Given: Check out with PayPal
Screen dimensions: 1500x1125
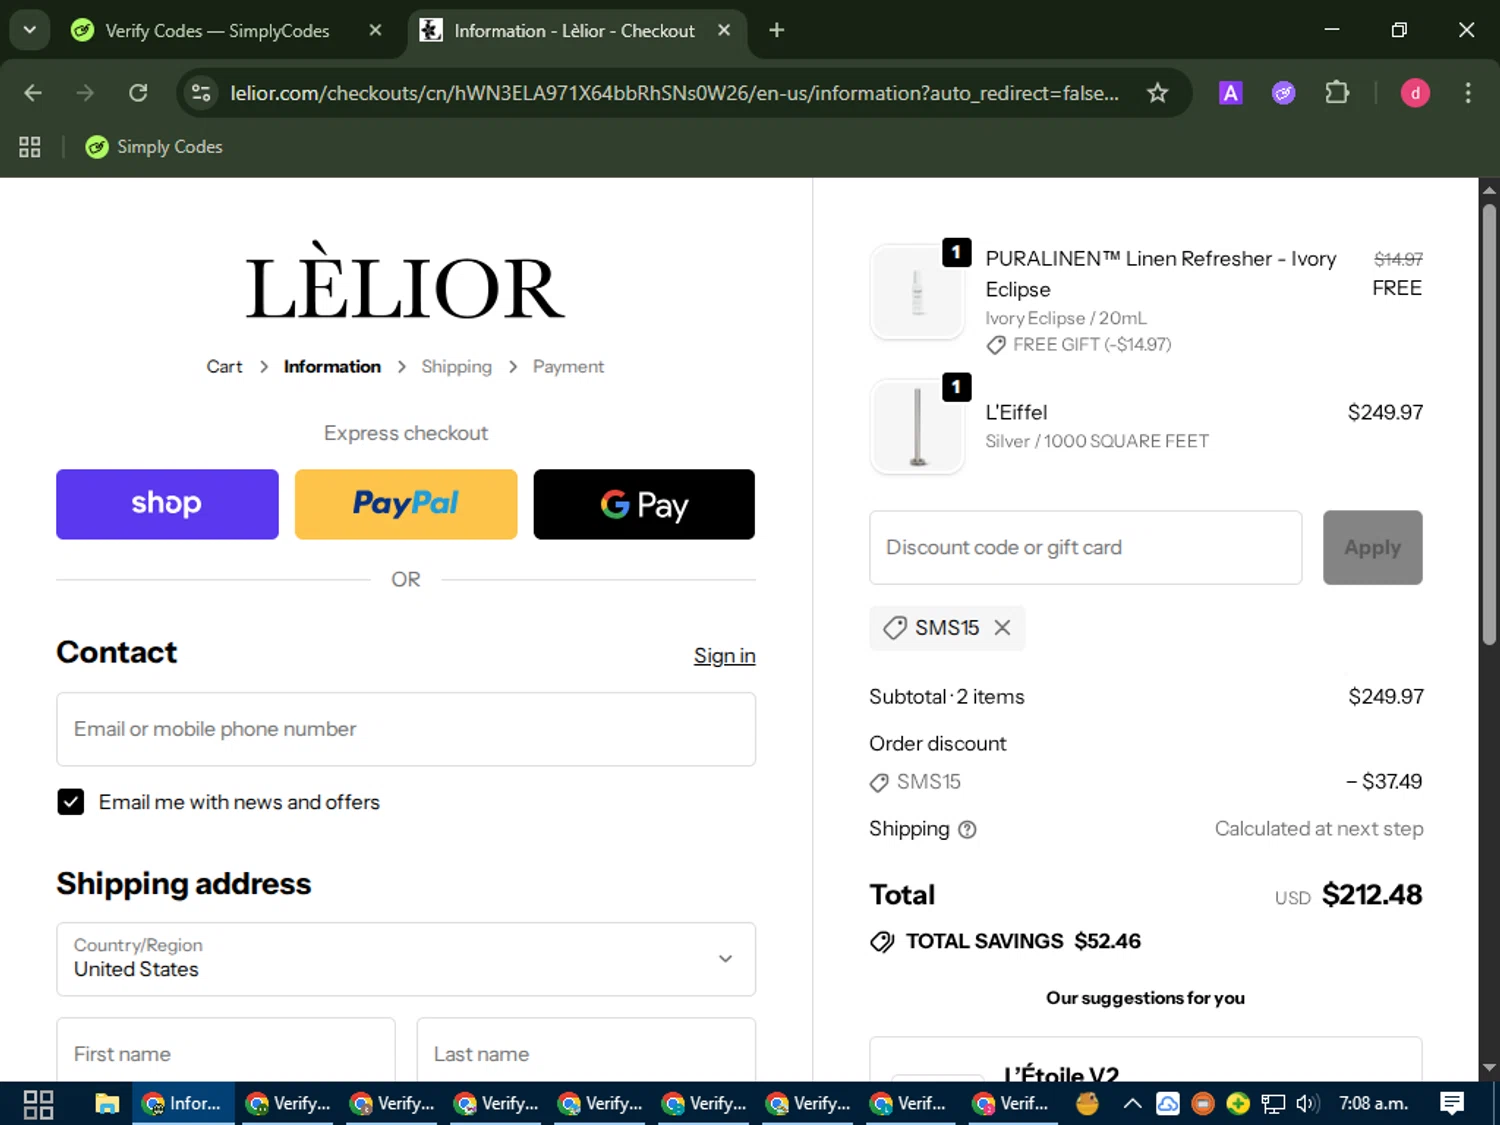Looking at the screenshot, I should 406,504.
